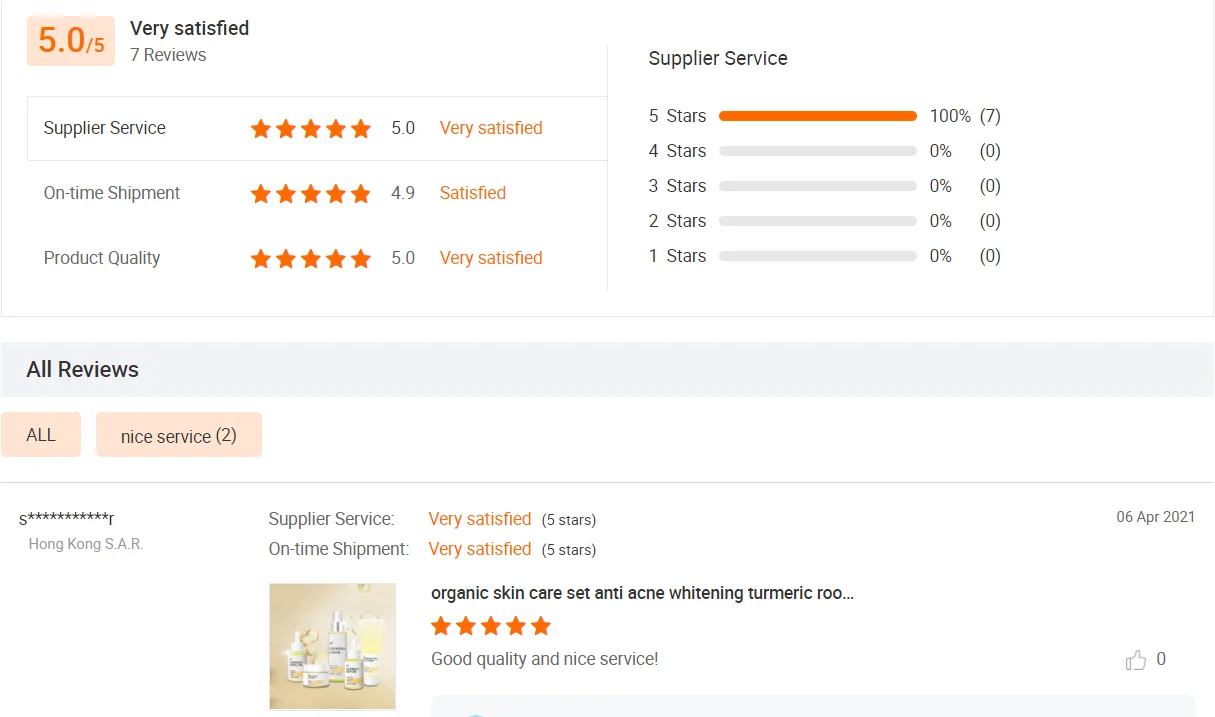Click the thumbs-up helpful icon

(1136, 660)
